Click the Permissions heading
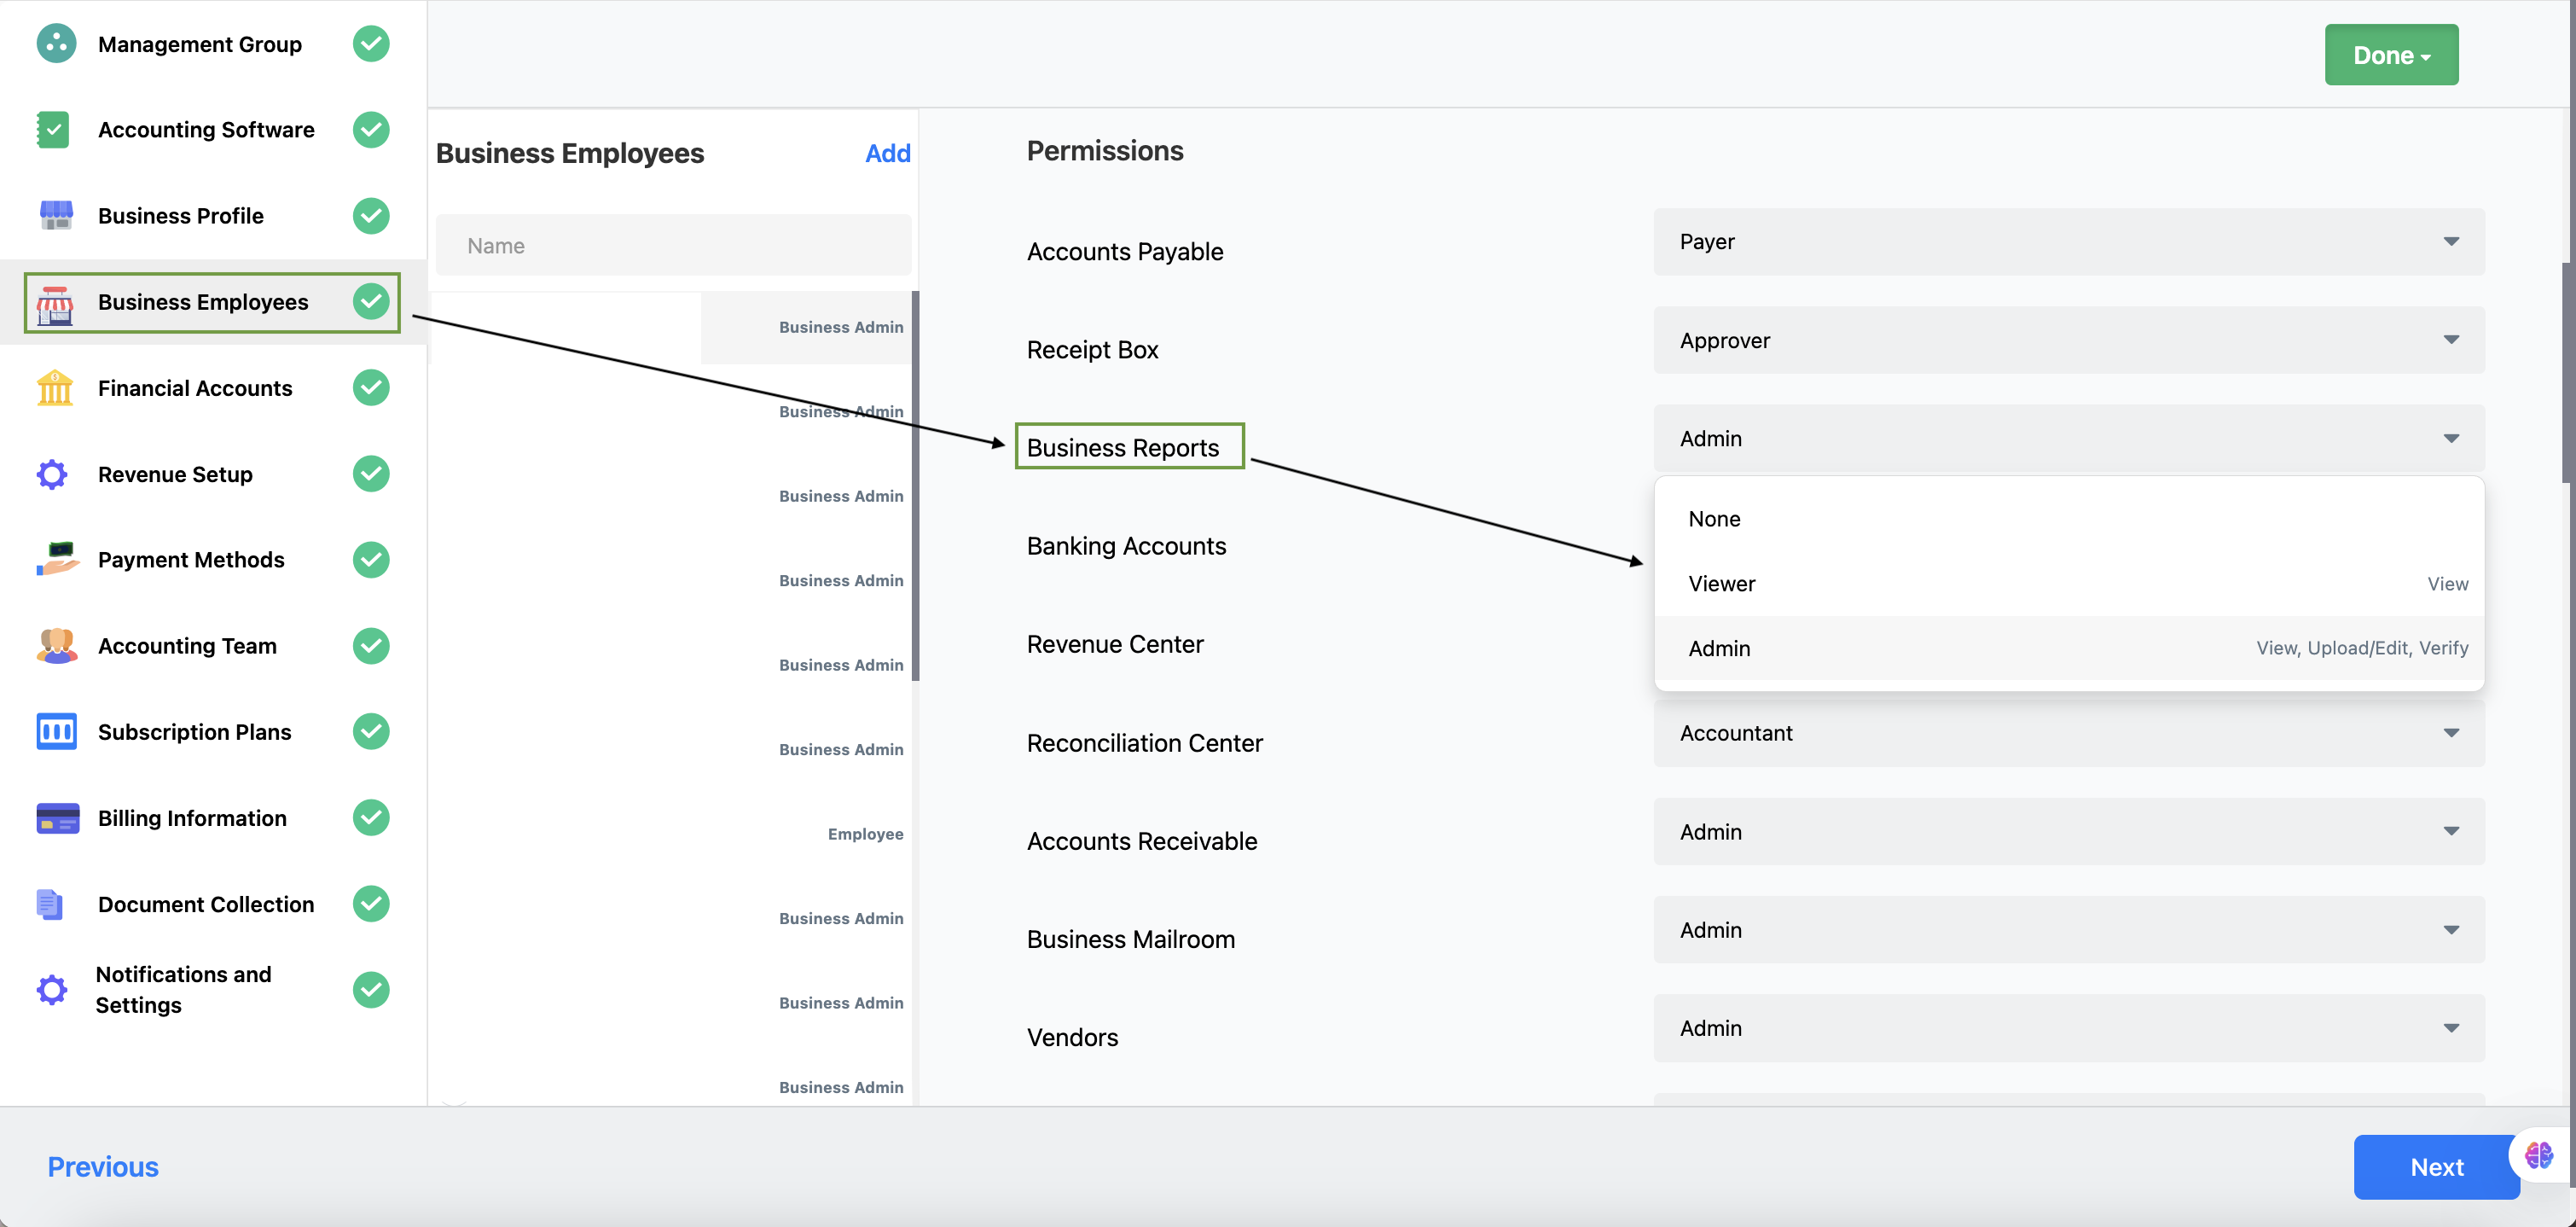2576x1227 pixels. tap(1104, 151)
